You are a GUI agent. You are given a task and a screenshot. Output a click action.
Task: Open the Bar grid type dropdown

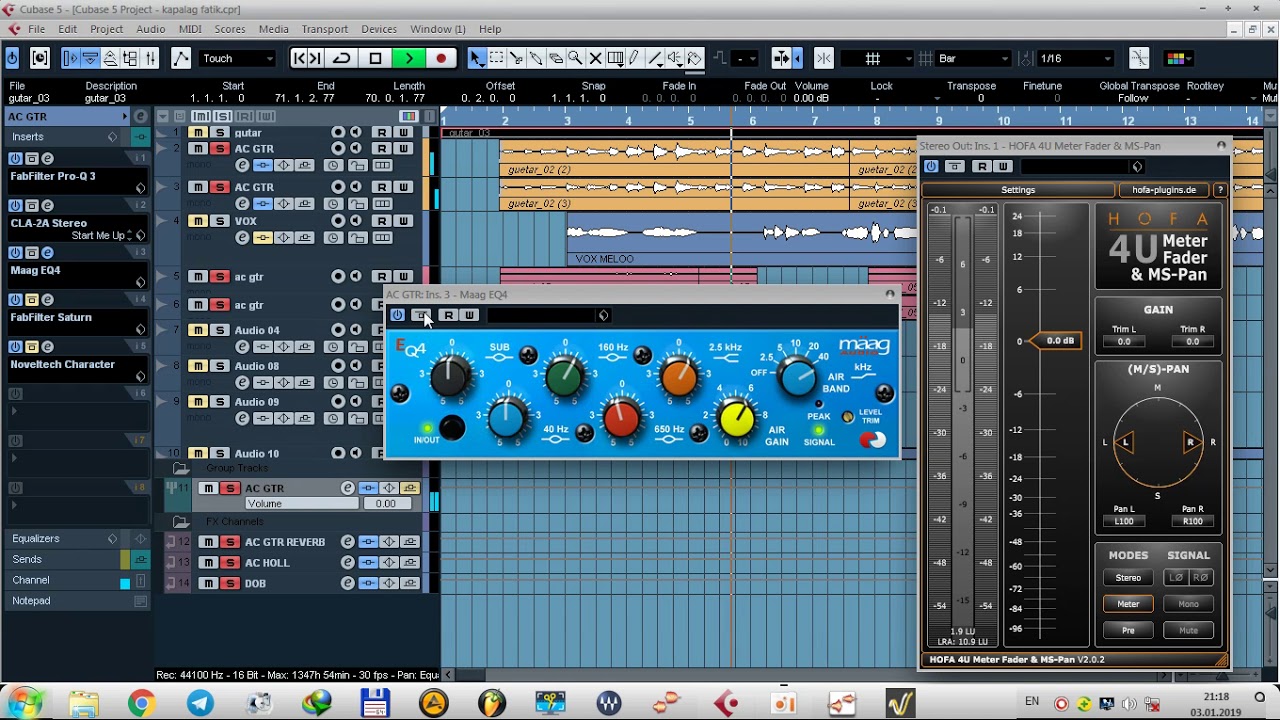coord(974,58)
